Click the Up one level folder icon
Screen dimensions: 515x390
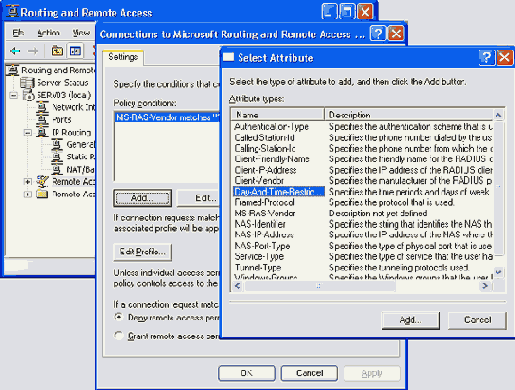(x=57, y=51)
